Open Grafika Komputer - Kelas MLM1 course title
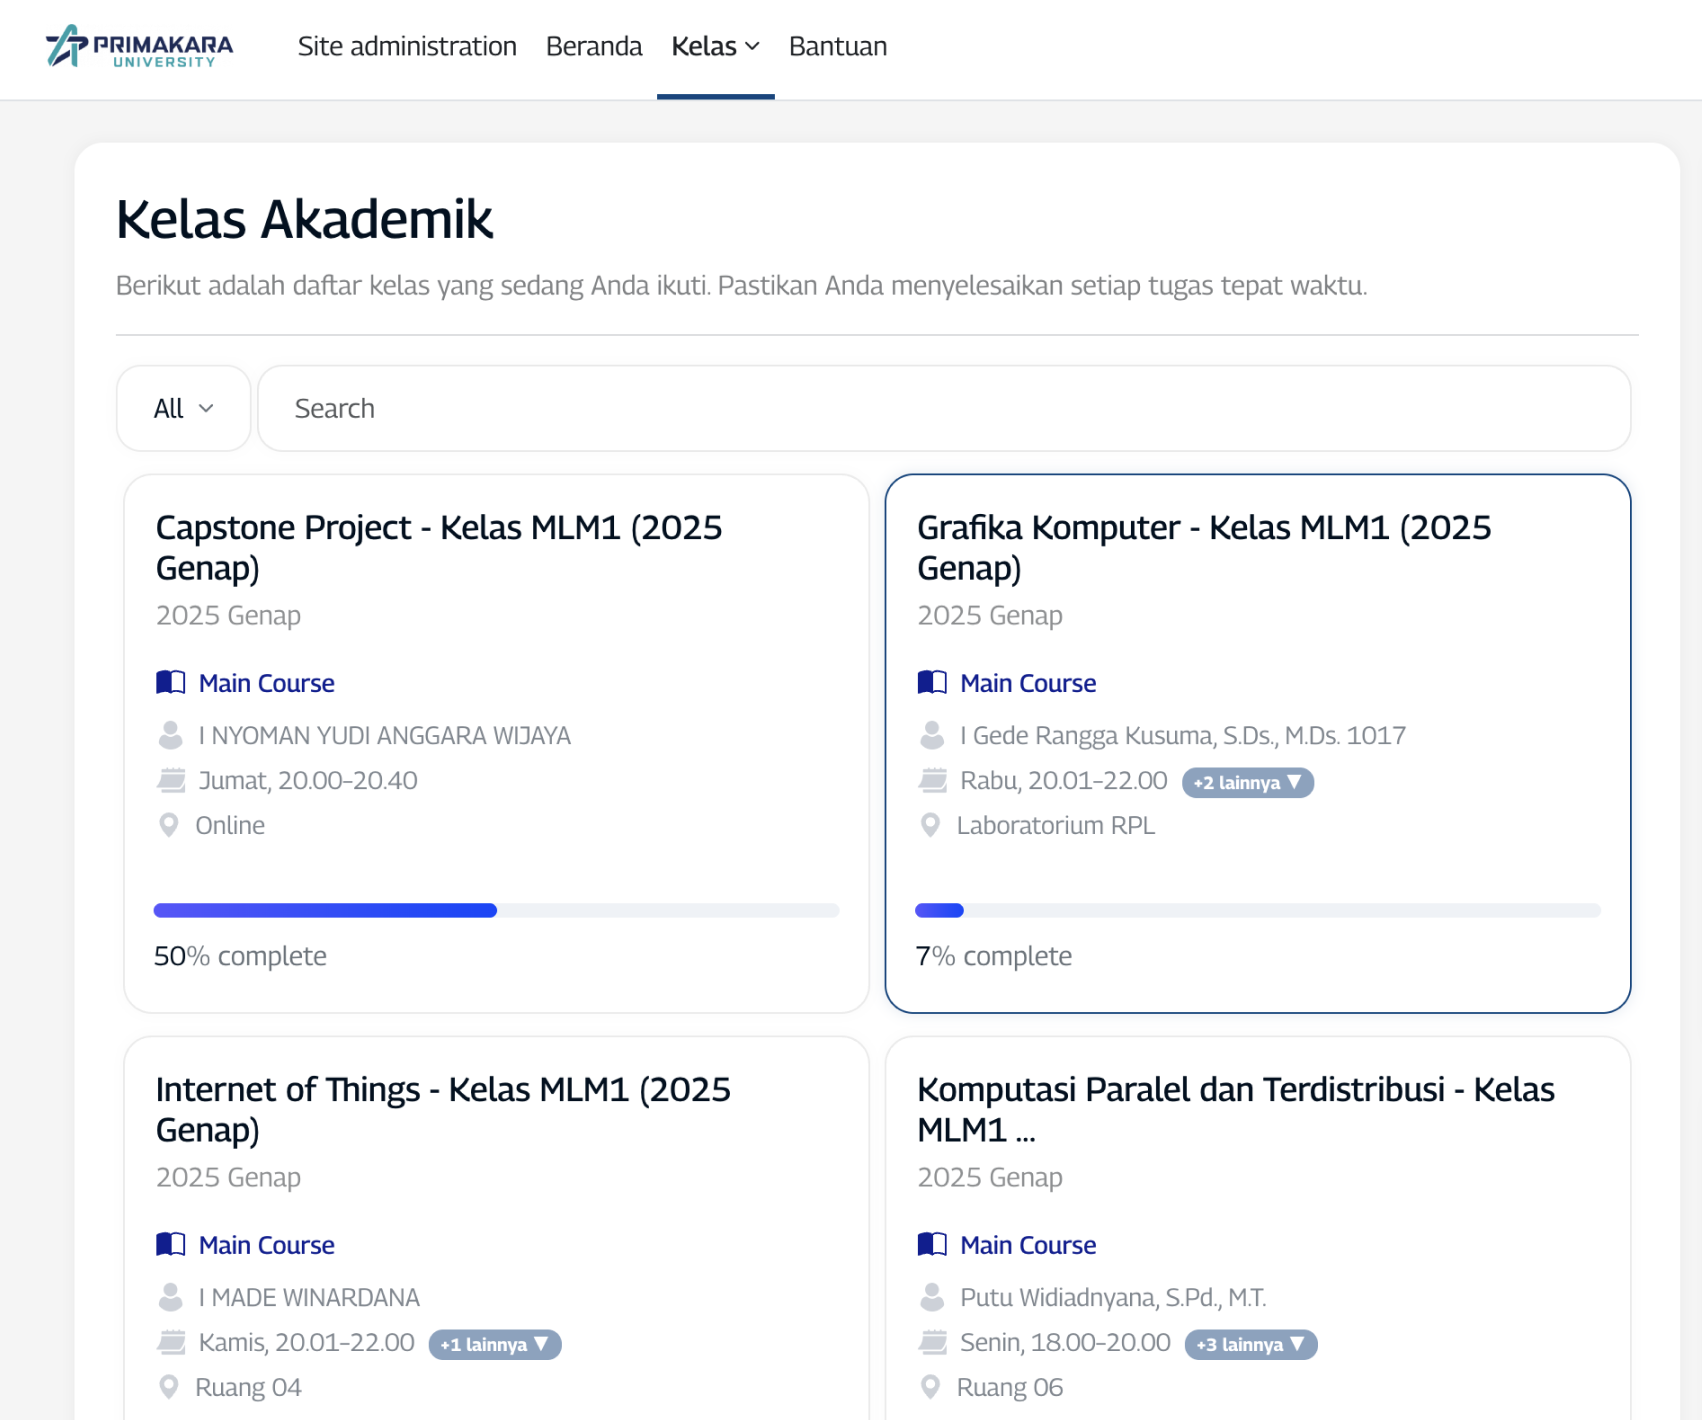 [1204, 547]
